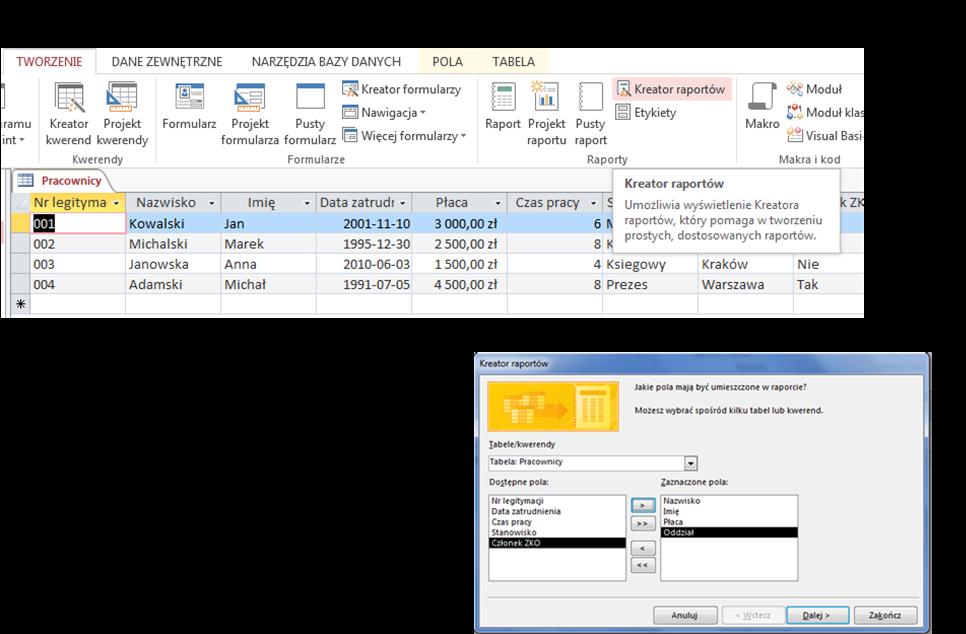Screen dimensions: 966x634
Task: Click the Warszawa cell in row 004
Action: tap(745, 285)
